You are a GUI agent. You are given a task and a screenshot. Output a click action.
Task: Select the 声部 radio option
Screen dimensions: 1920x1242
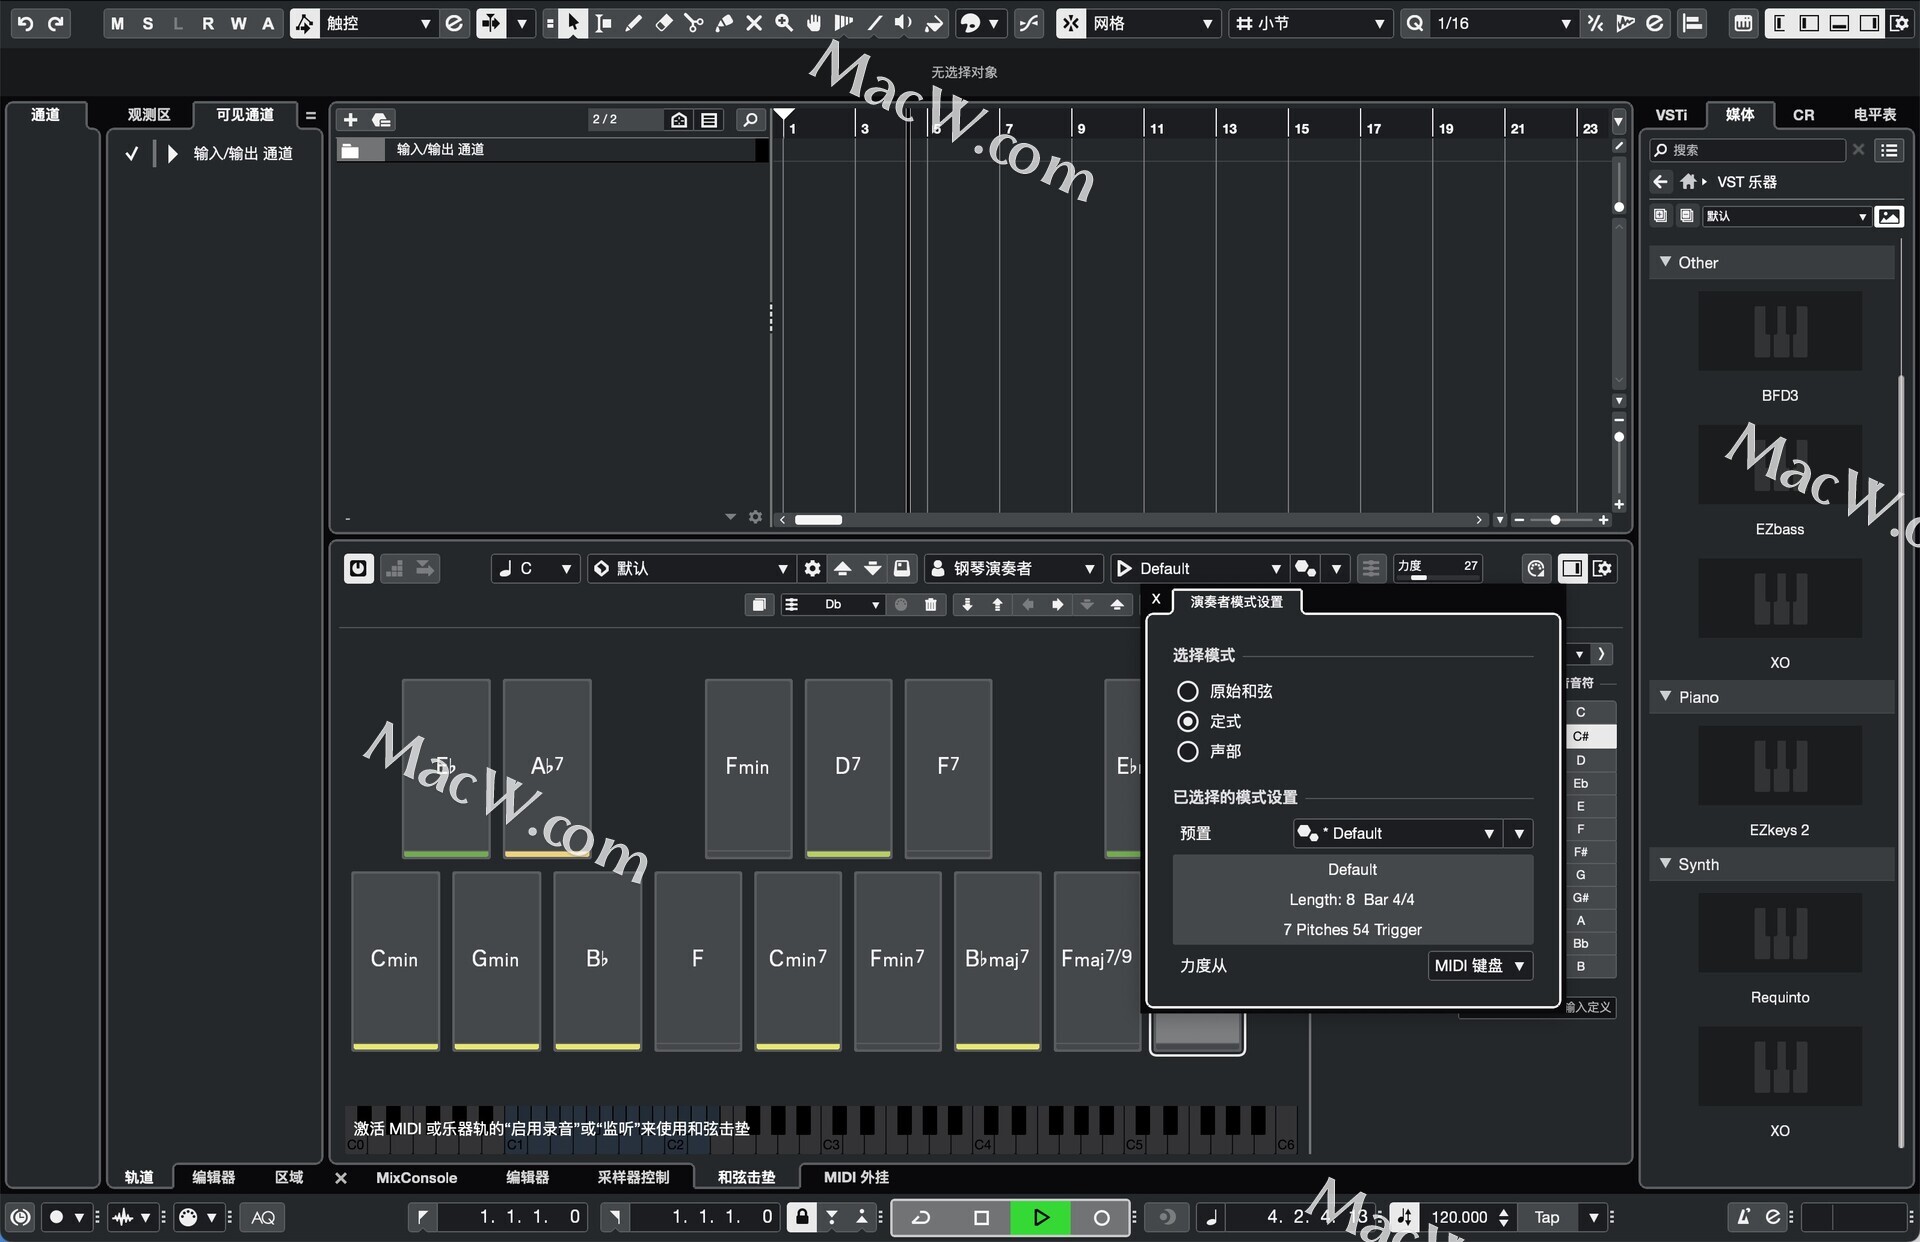[x=1188, y=751]
